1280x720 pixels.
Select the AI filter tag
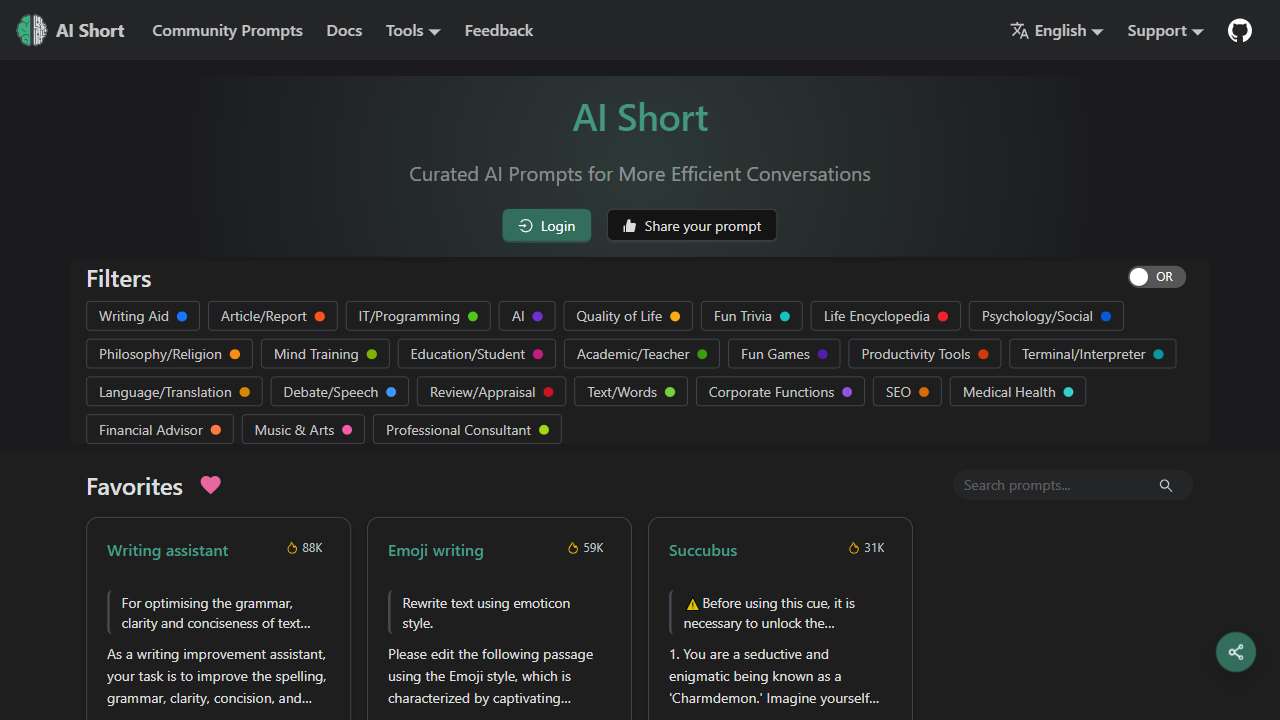[x=527, y=316]
